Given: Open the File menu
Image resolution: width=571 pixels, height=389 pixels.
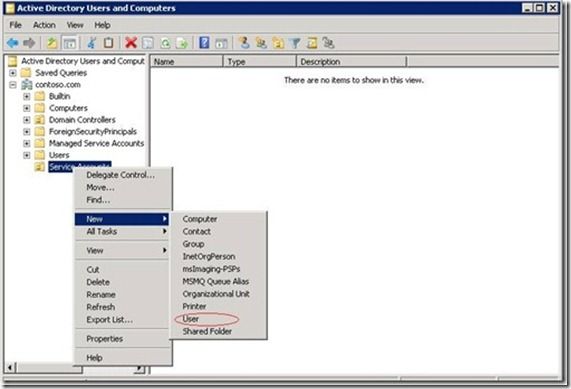Looking at the screenshot, I should pos(15,25).
